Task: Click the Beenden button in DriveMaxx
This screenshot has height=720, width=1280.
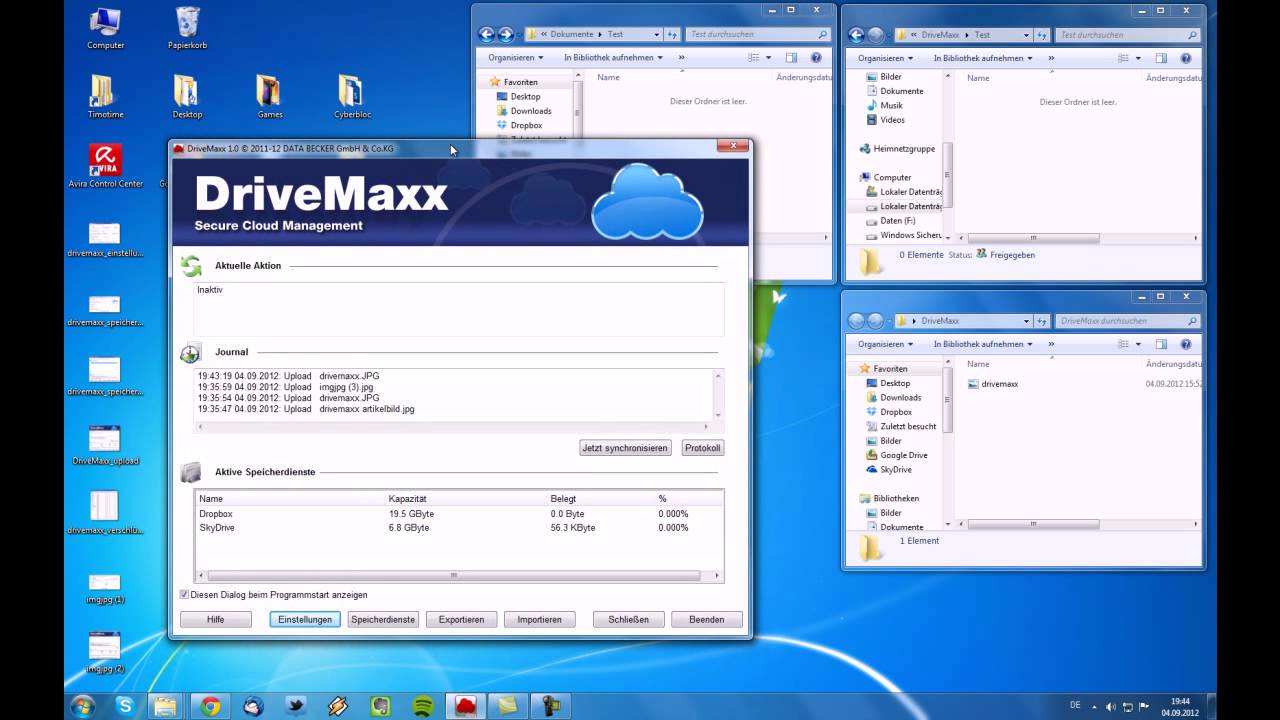Action: (x=706, y=620)
